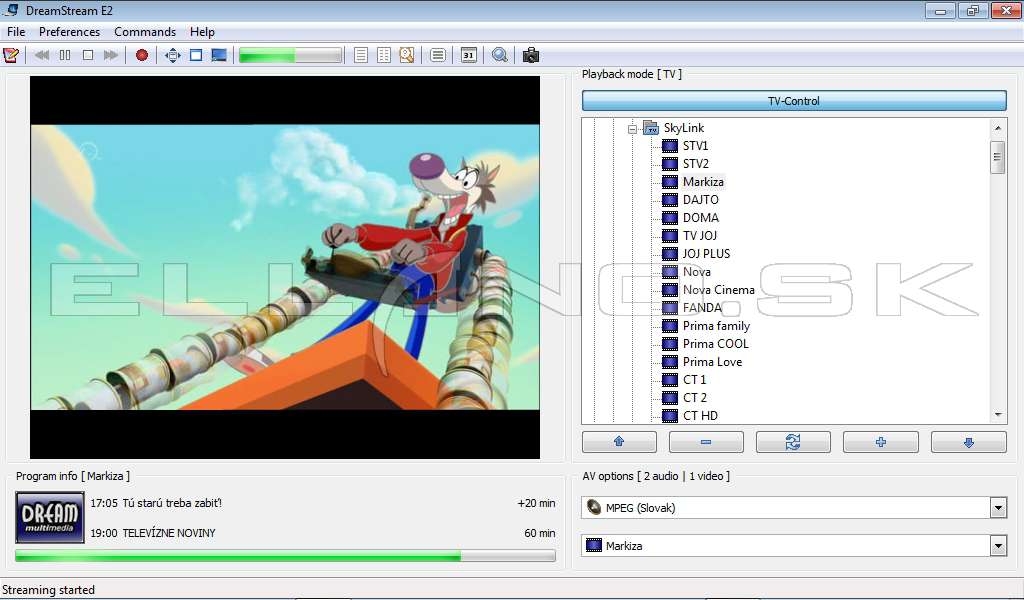Open the page search icon with magnifier
Screen dimensions: 1024x600
(x=407, y=55)
